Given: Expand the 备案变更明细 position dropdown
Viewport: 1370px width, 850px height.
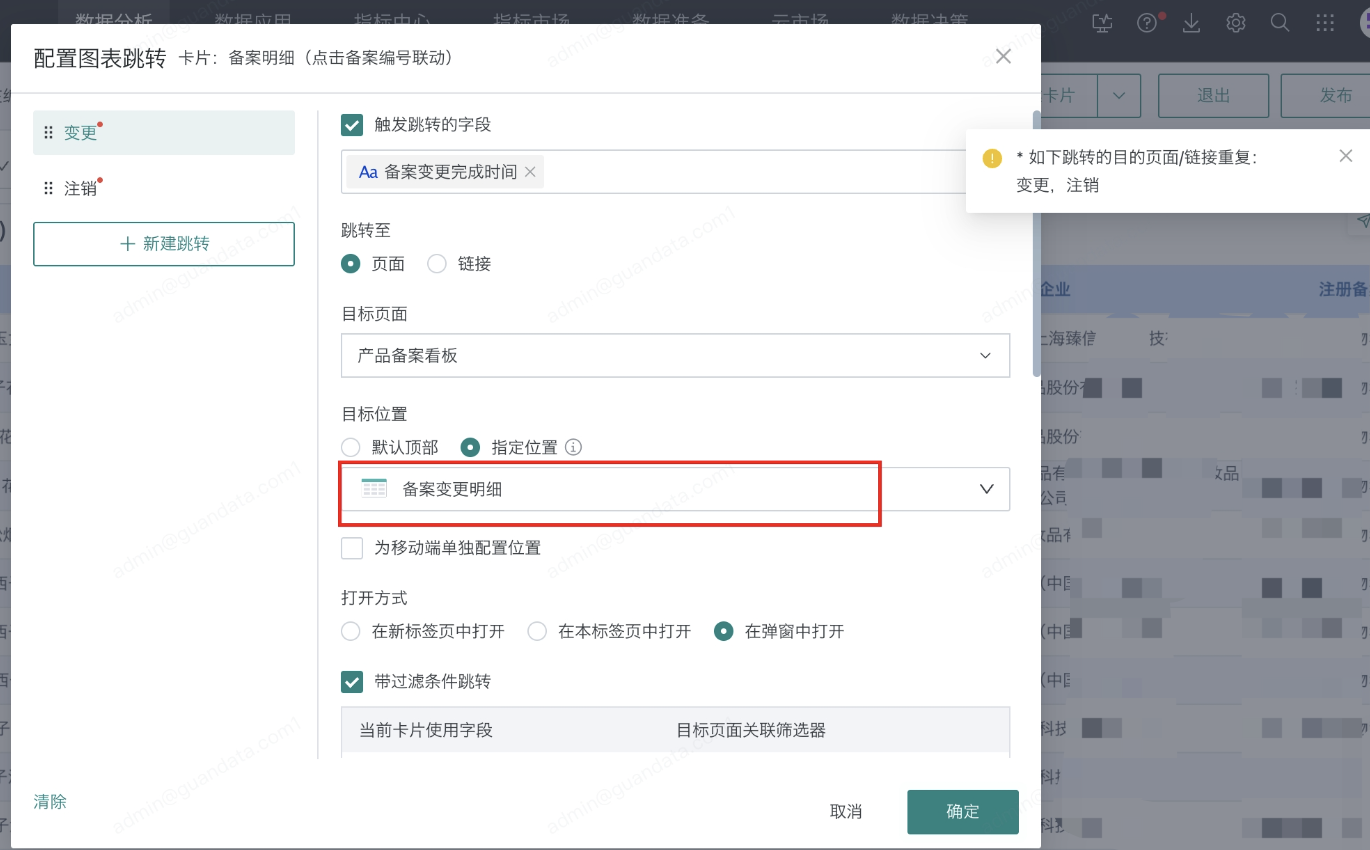Looking at the screenshot, I should 675,489.
